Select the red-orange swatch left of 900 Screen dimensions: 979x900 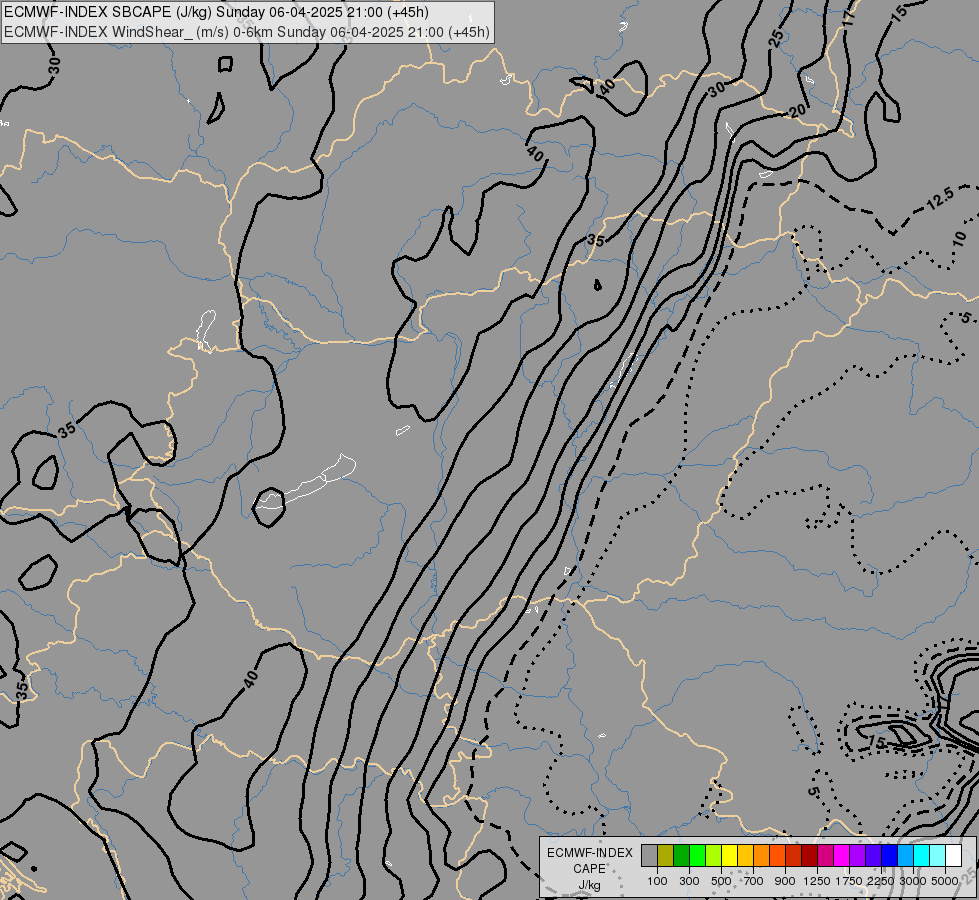777,856
